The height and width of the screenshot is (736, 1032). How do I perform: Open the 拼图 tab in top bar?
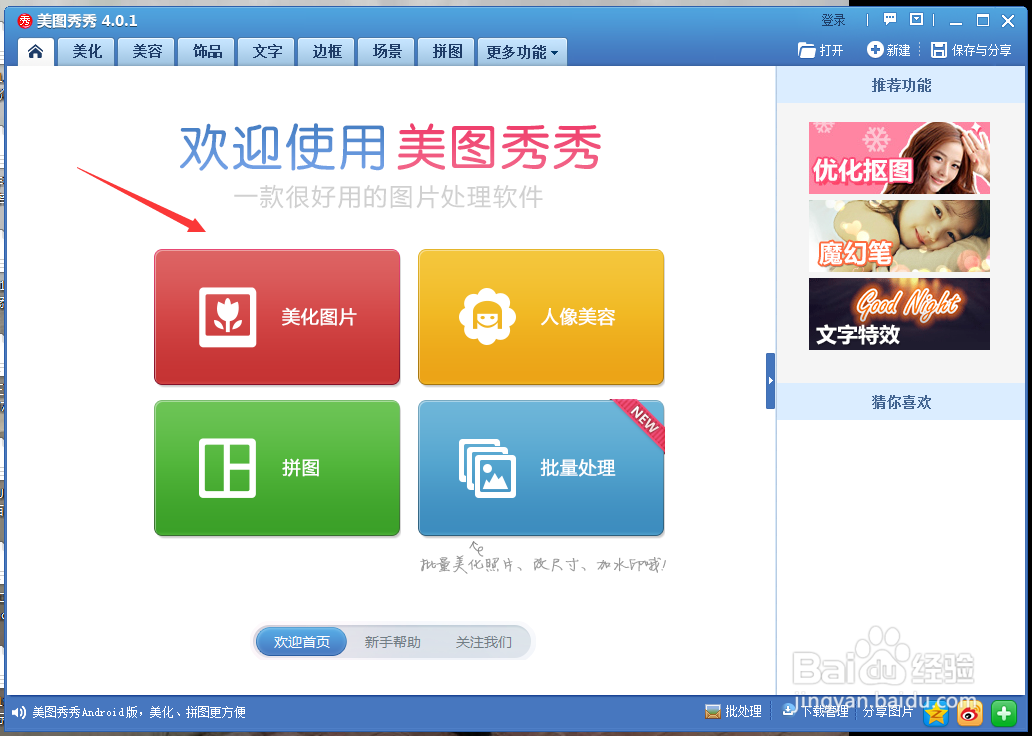[447, 51]
